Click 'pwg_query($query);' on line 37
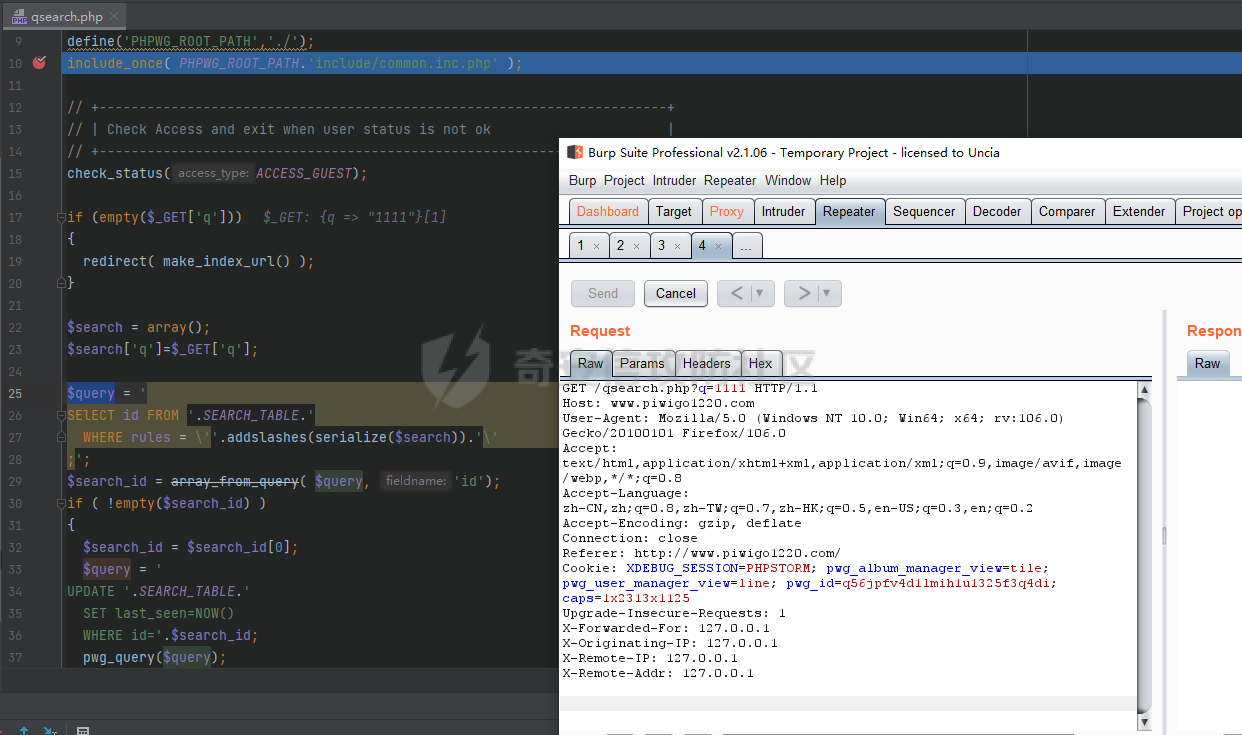This screenshot has width=1242, height=735. click(155, 657)
